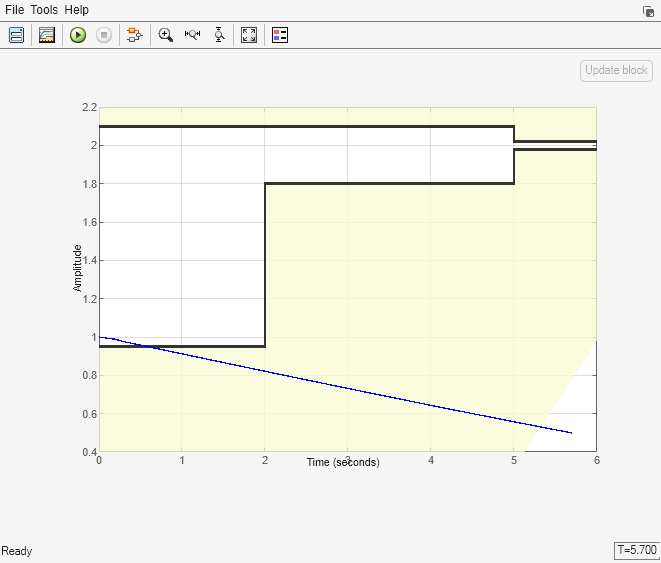661x563 pixels.
Task: Click the grayed stop simulation button
Action: (104, 35)
